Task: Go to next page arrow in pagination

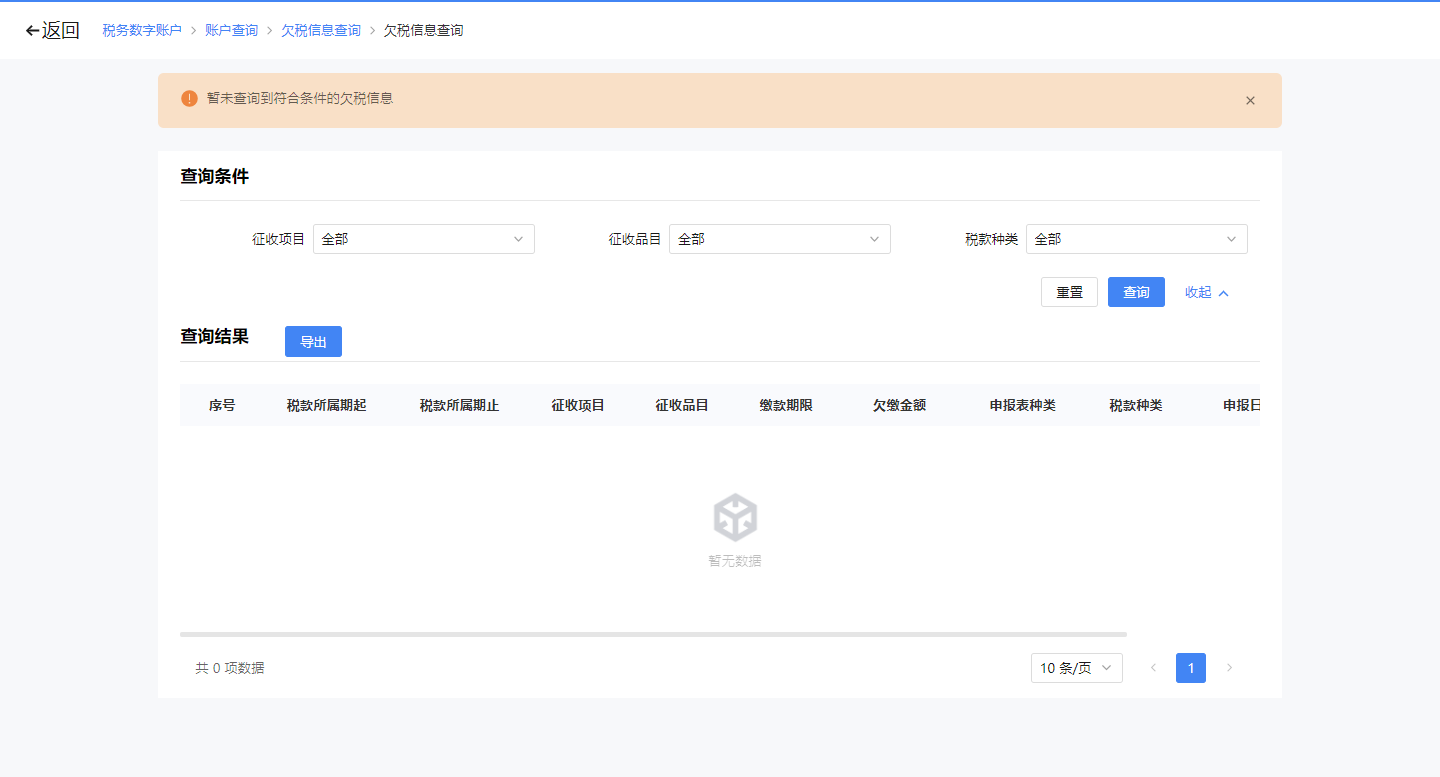Action: pos(1229,668)
